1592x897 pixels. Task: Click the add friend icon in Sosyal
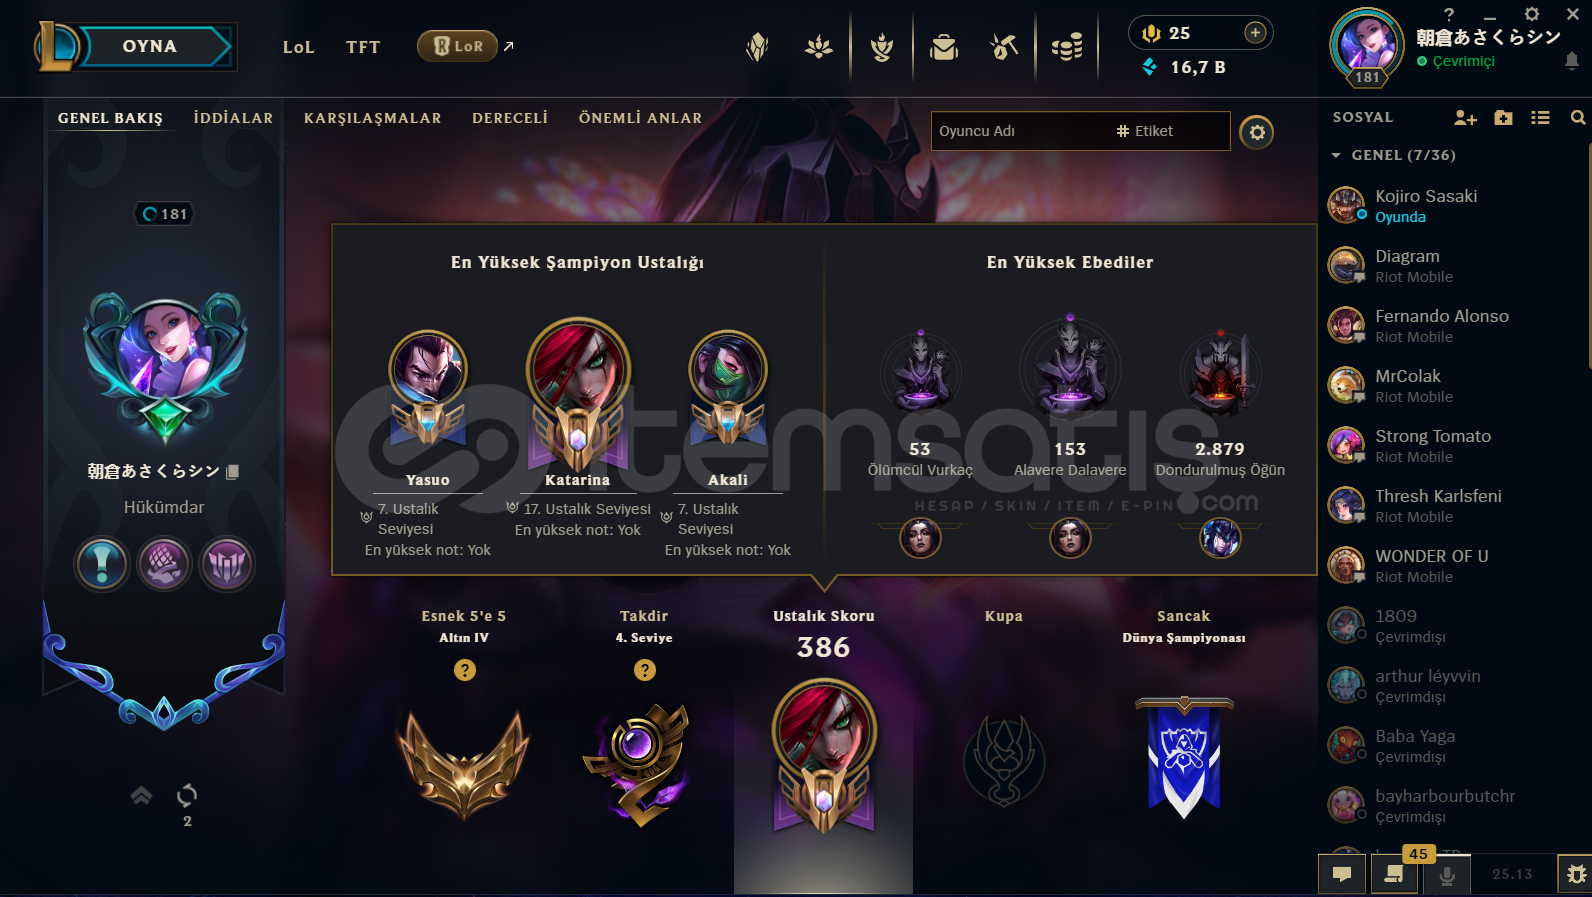pos(1465,118)
